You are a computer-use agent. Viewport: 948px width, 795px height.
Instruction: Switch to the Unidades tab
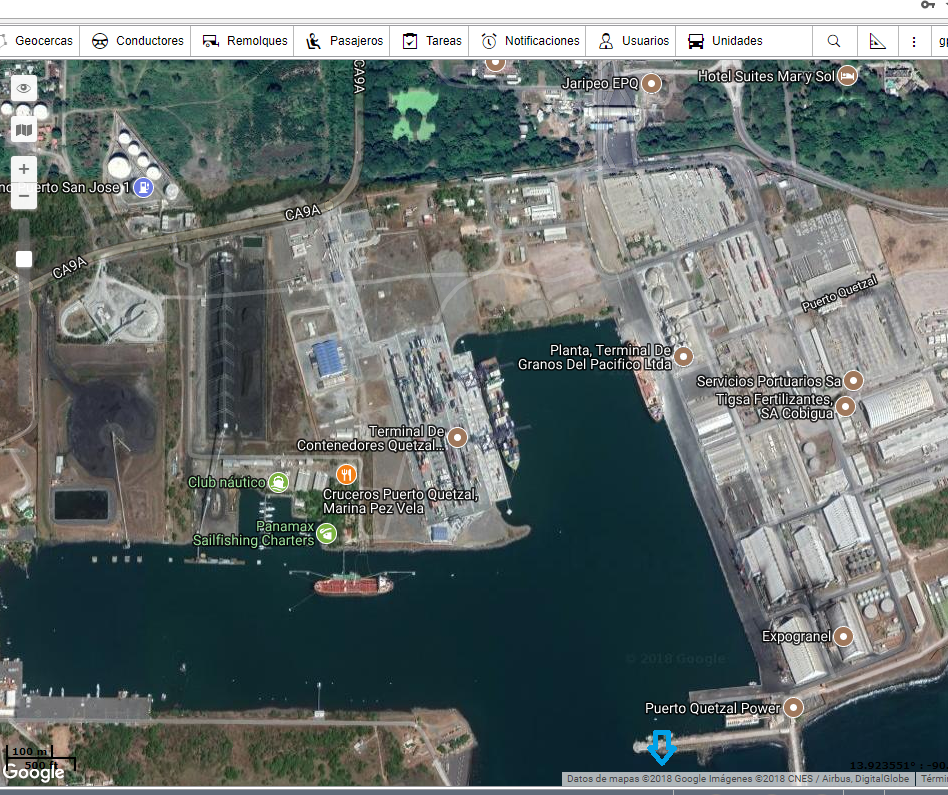(x=725, y=41)
